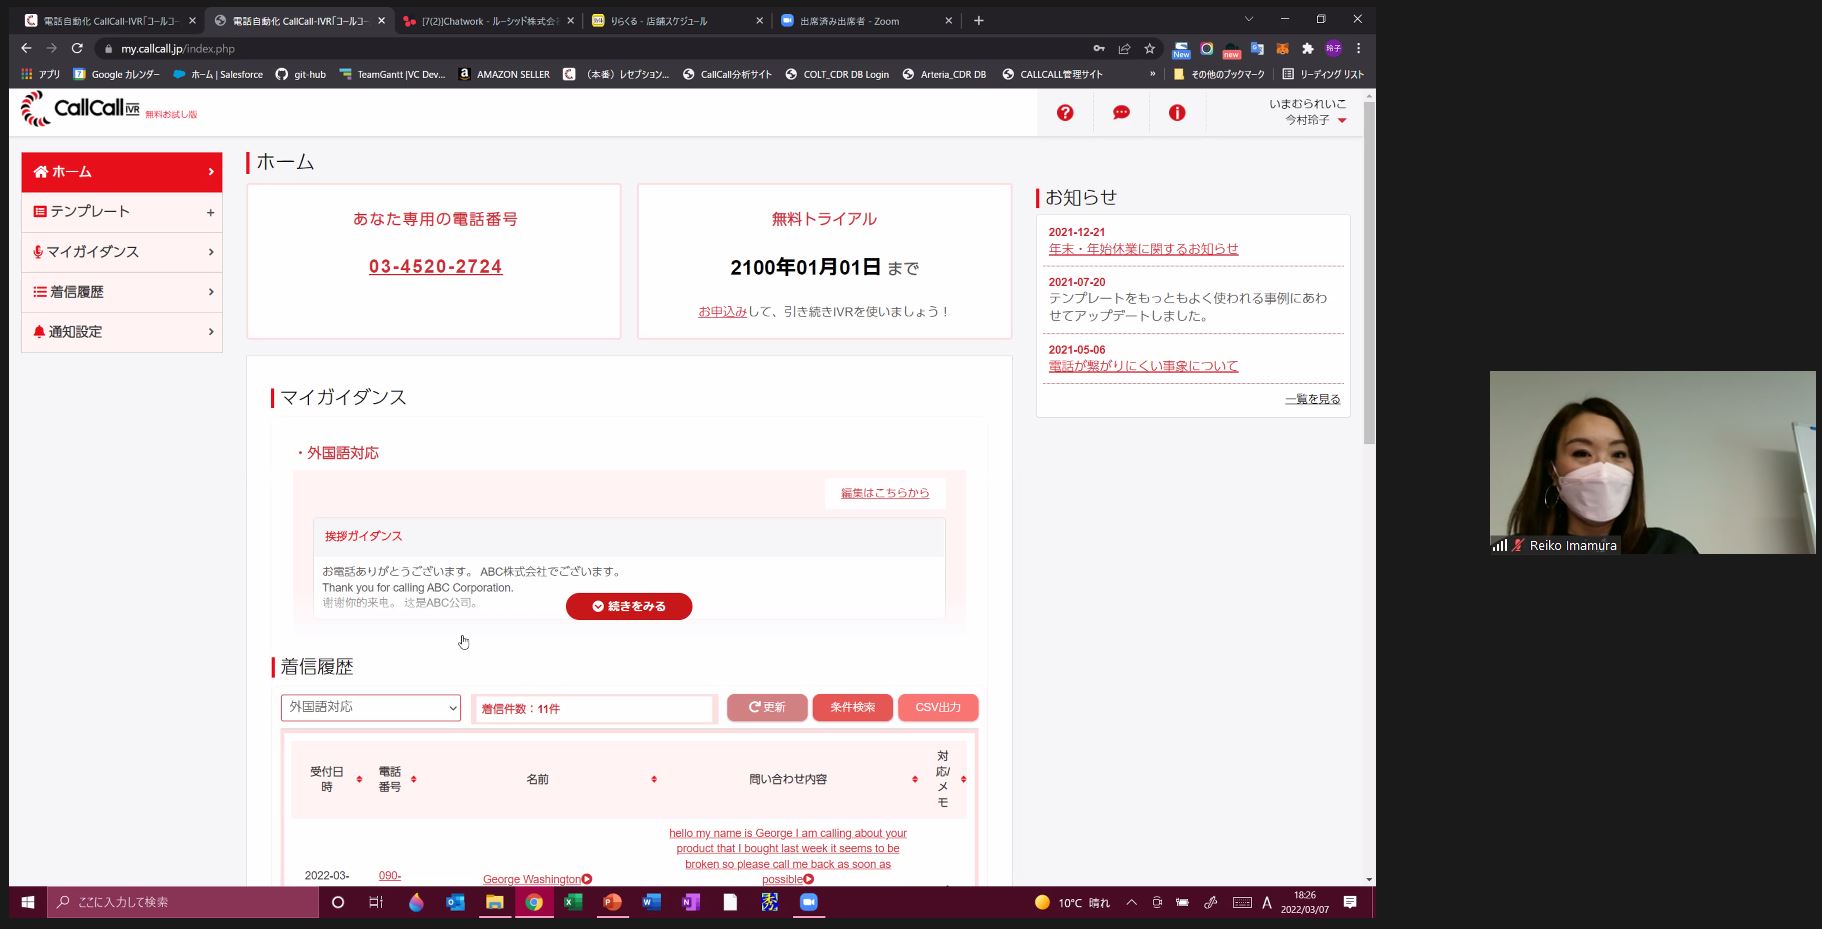Open the Chrome profile avatar

[1333, 48]
